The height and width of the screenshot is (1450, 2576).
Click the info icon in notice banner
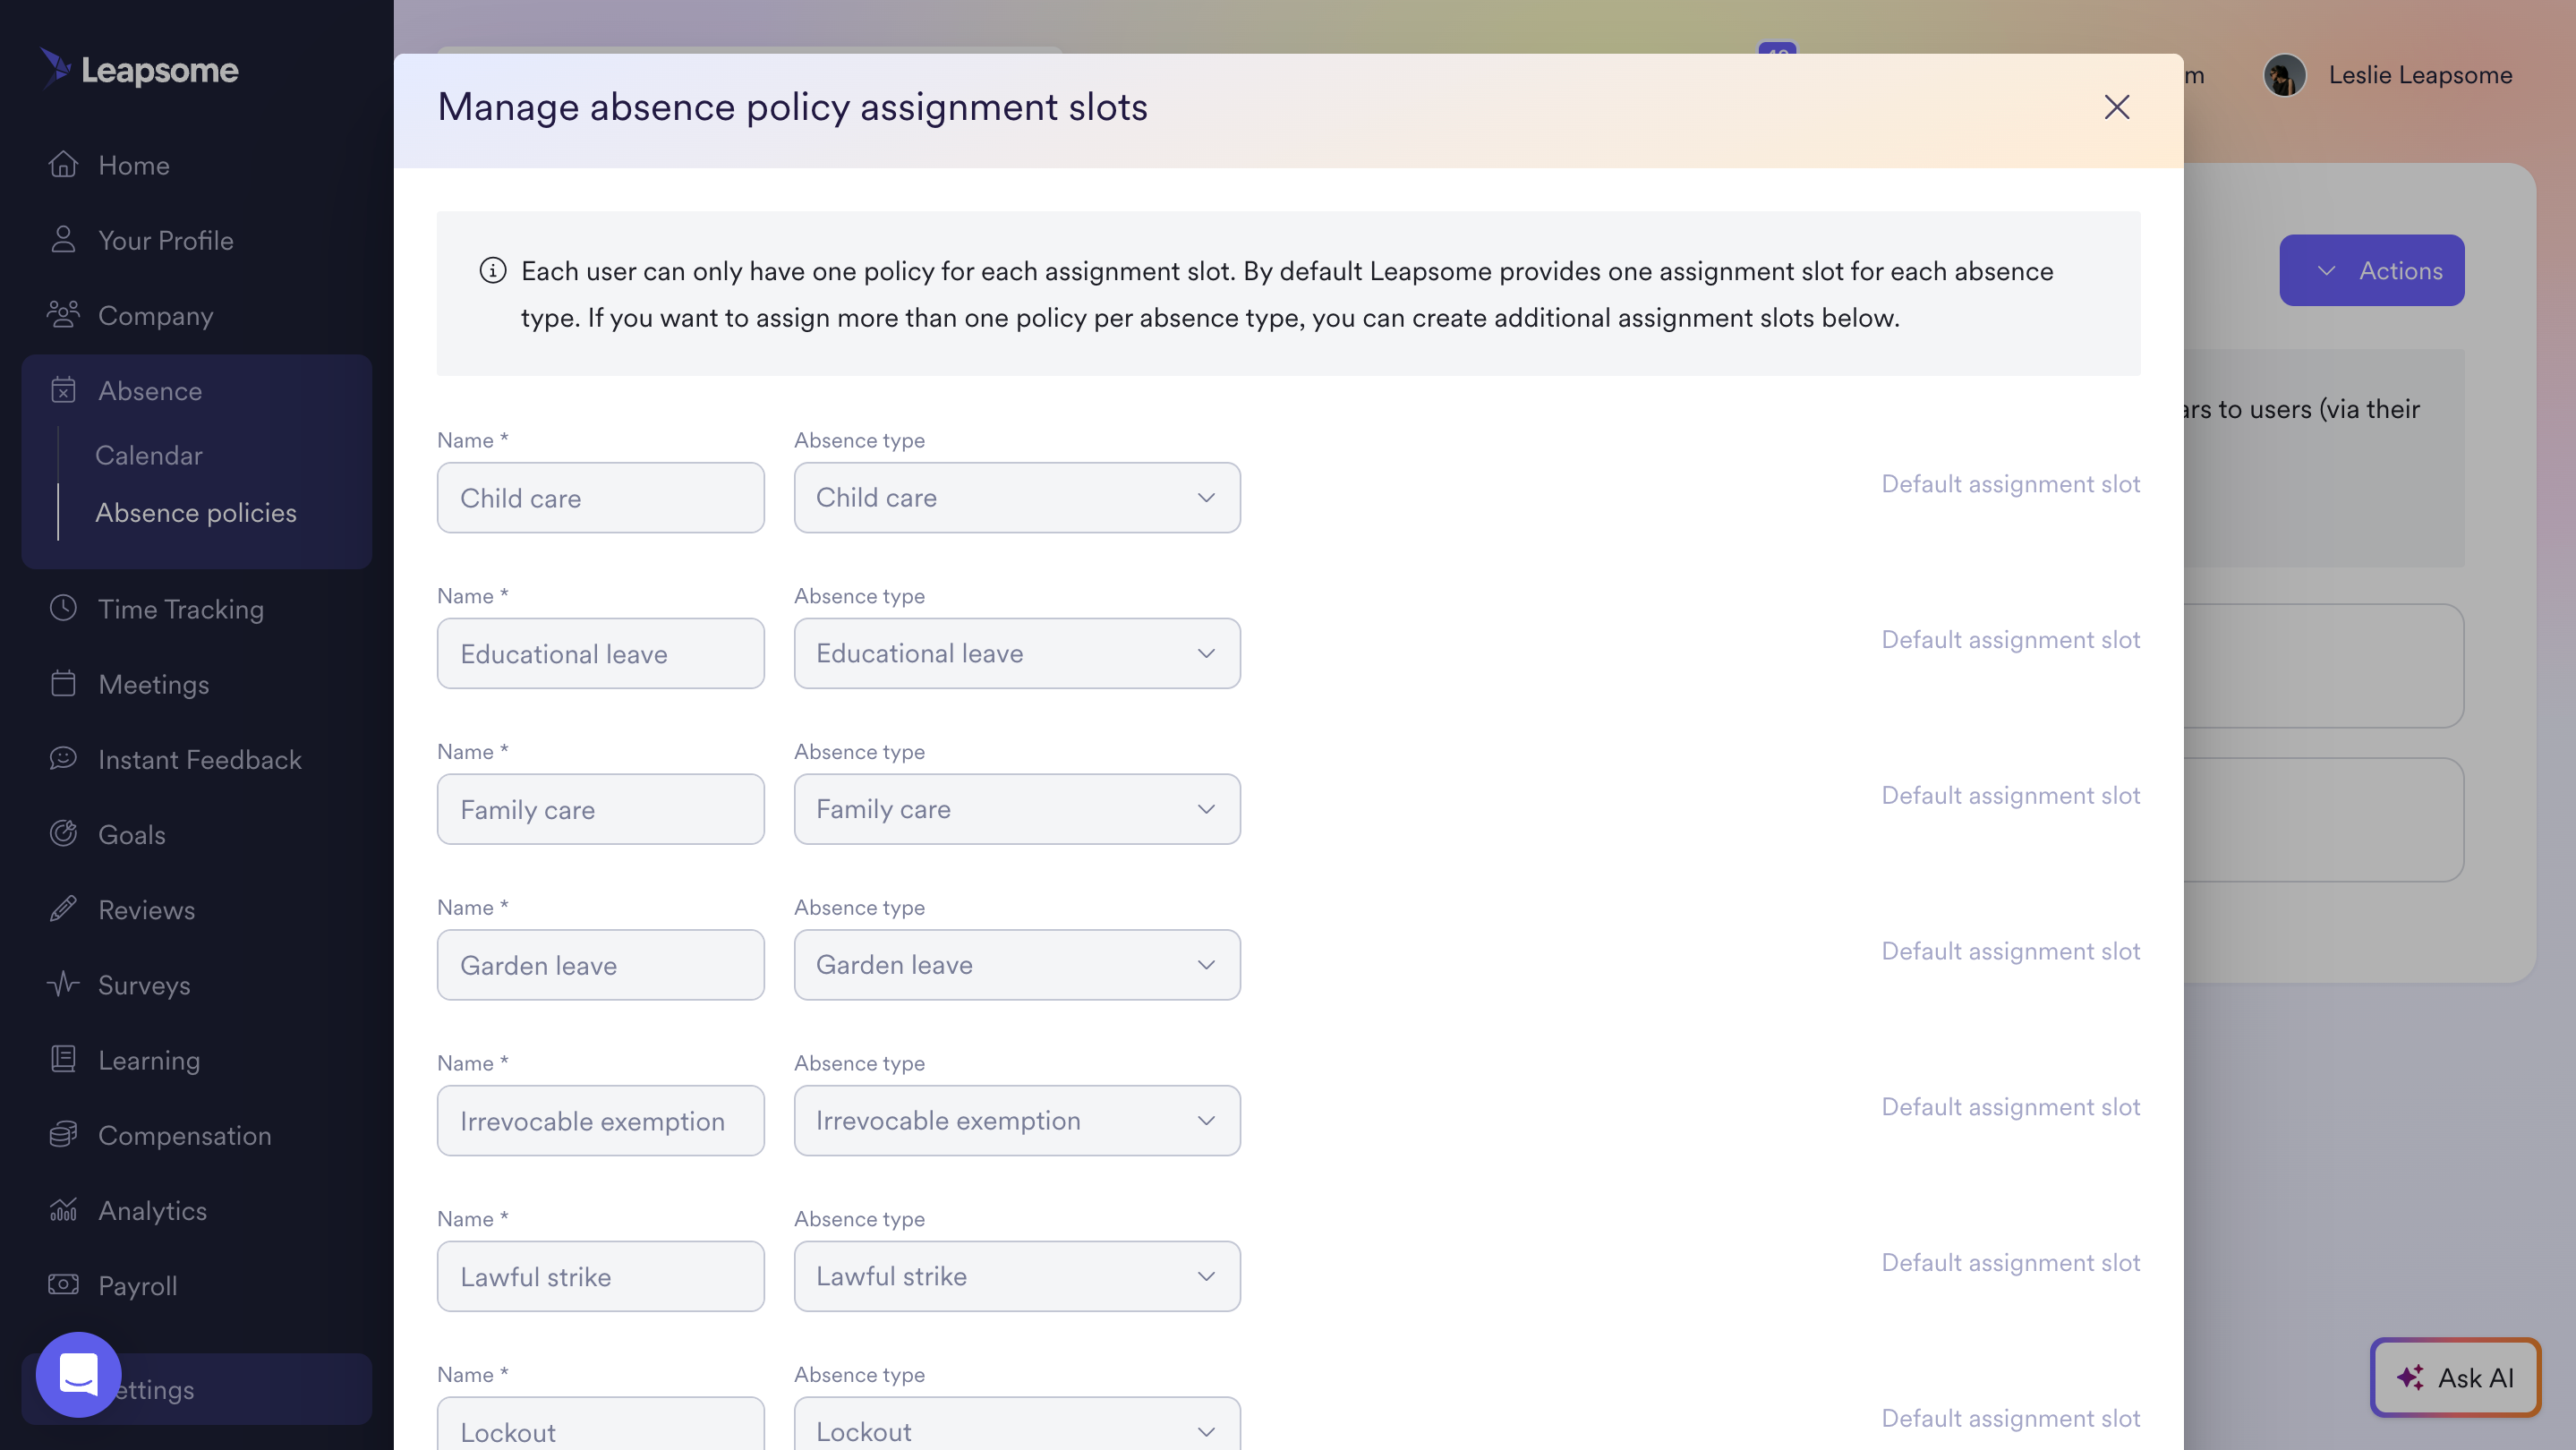point(492,270)
